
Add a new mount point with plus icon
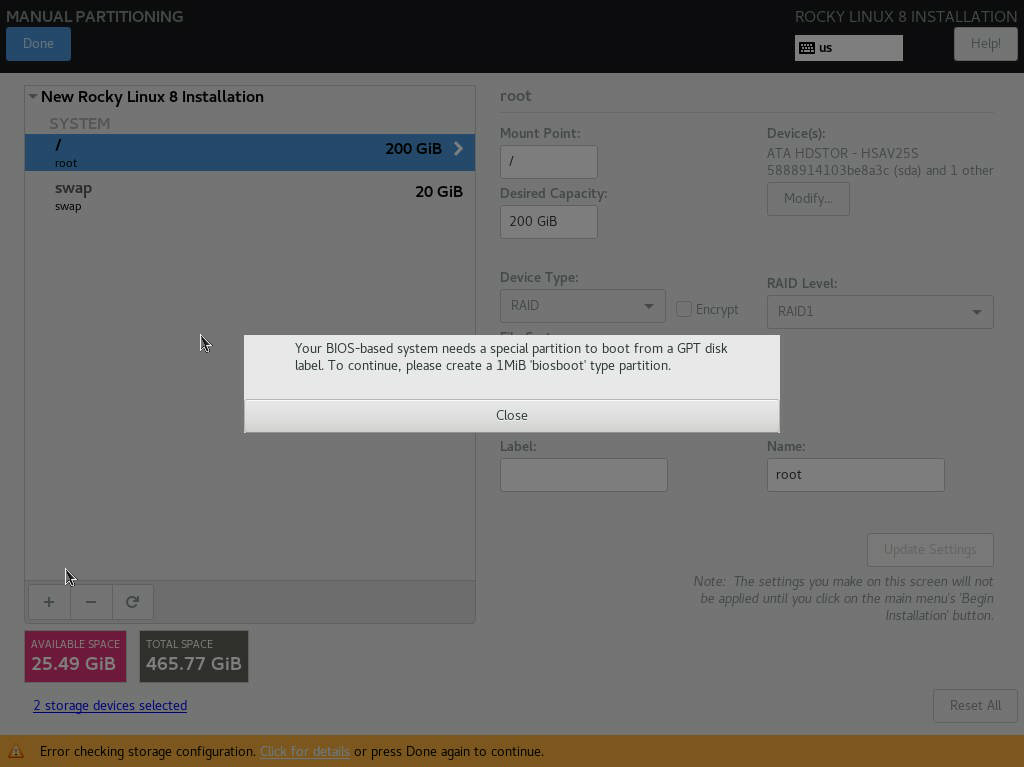click(49, 602)
